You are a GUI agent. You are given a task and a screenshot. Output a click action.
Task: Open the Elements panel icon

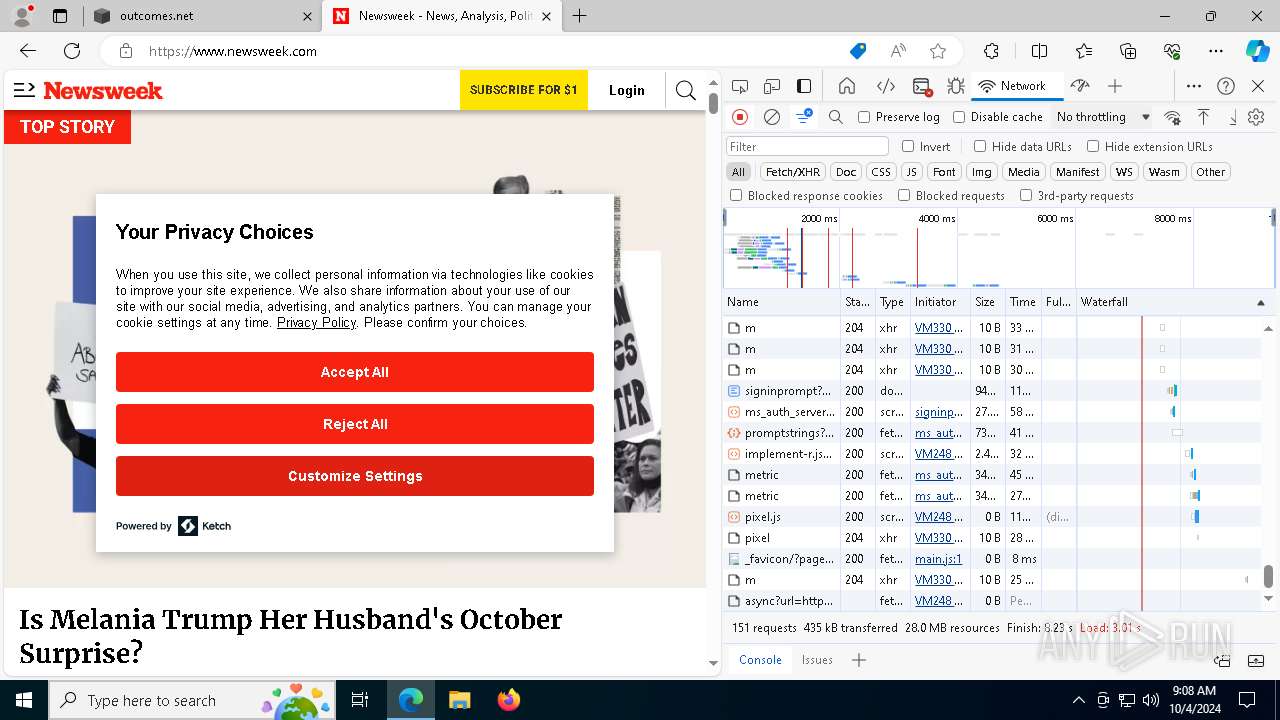tap(886, 86)
